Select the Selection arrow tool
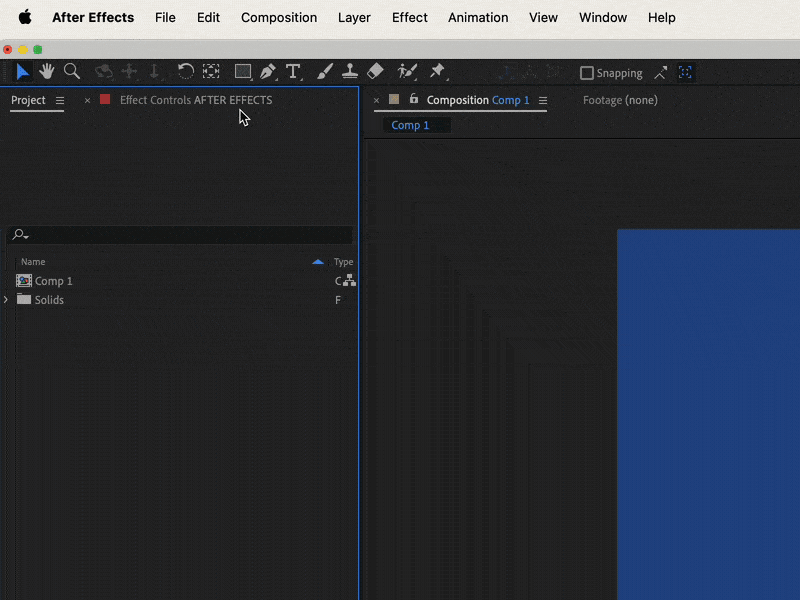Viewport: 800px width, 600px height. pyautogui.click(x=22, y=72)
